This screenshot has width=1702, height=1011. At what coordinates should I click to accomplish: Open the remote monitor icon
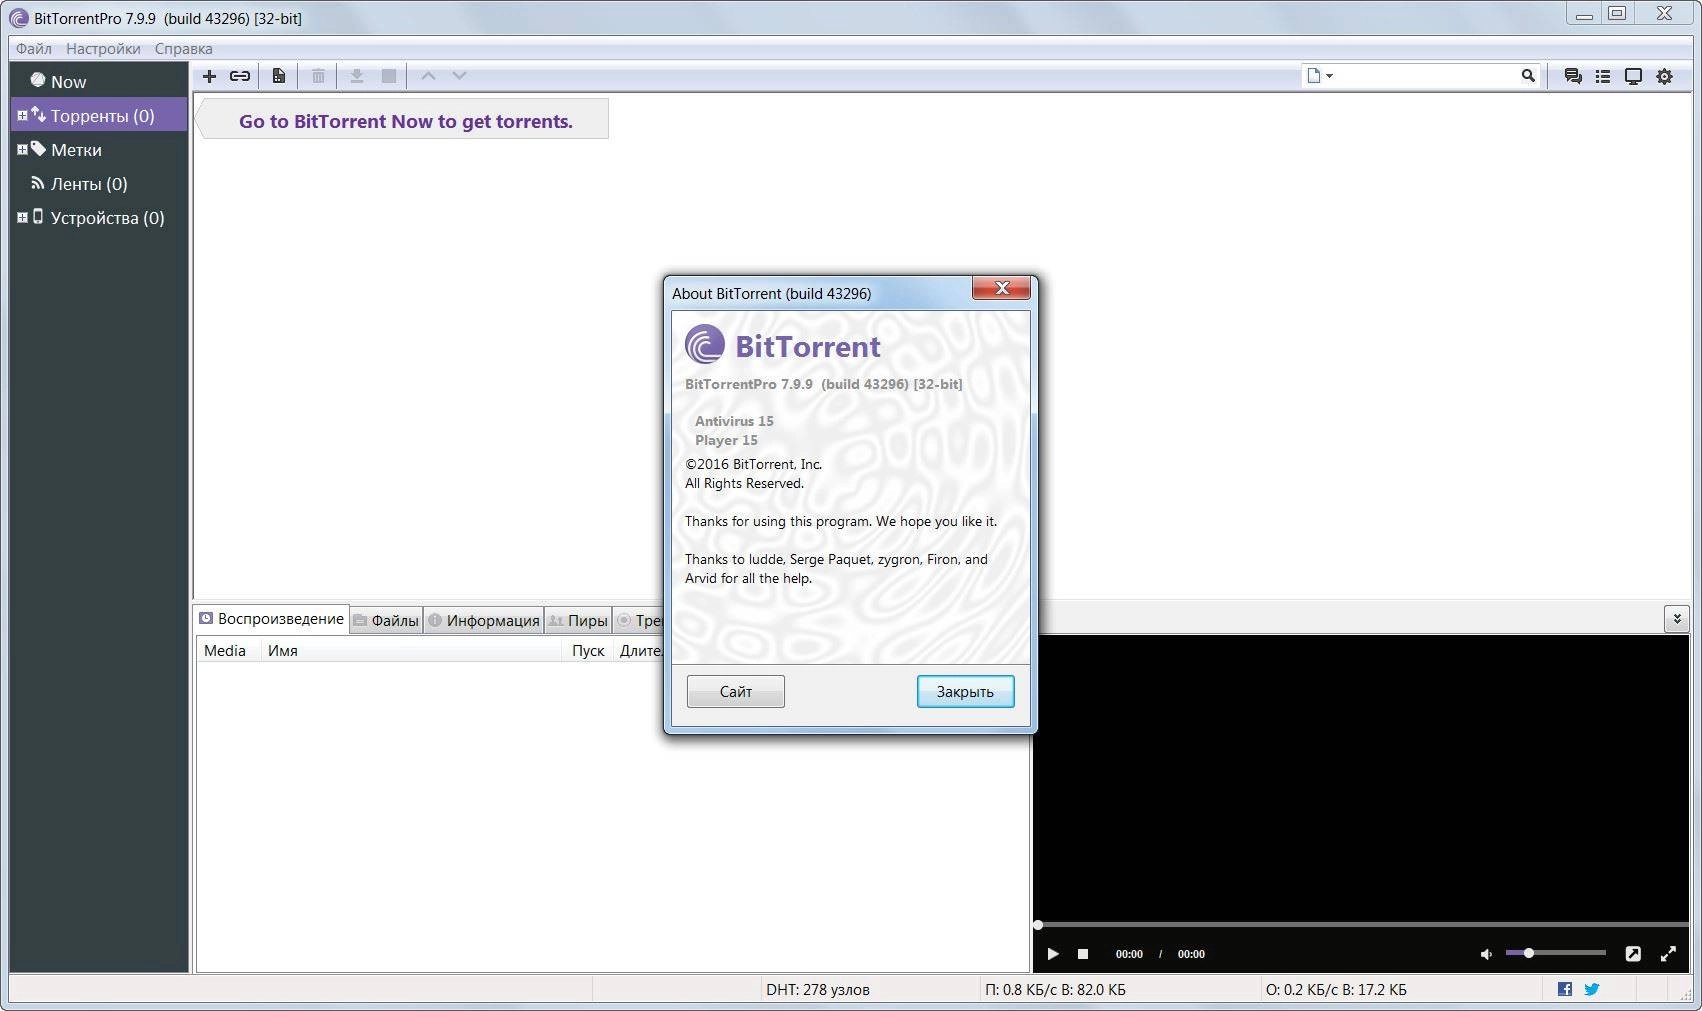click(x=1633, y=76)
